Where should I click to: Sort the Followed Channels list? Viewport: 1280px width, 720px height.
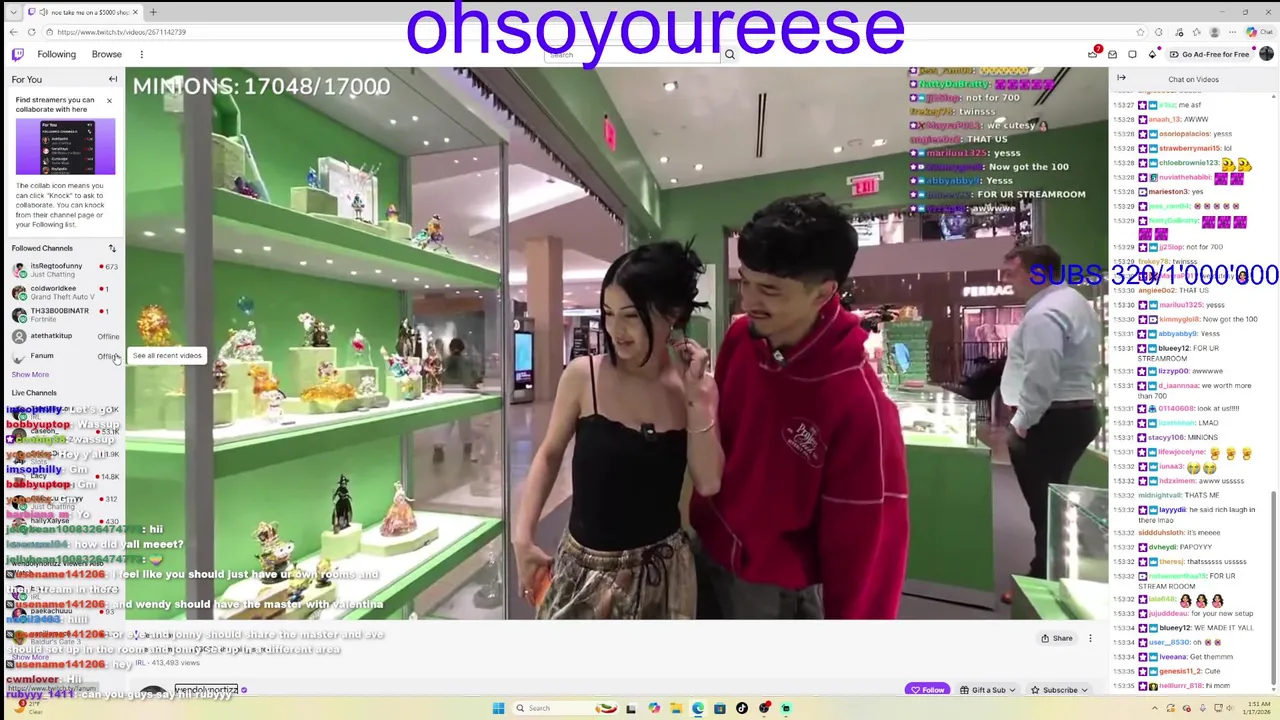click(x=112, y=248)
